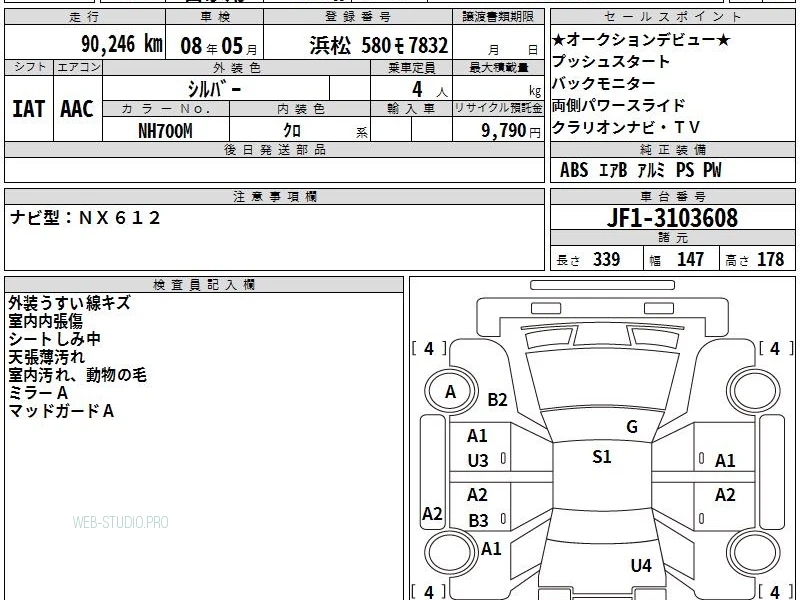Click inspector note 天張薄汚れ
800x600 pixels.
pyautogui.click(x=46, y=357)
